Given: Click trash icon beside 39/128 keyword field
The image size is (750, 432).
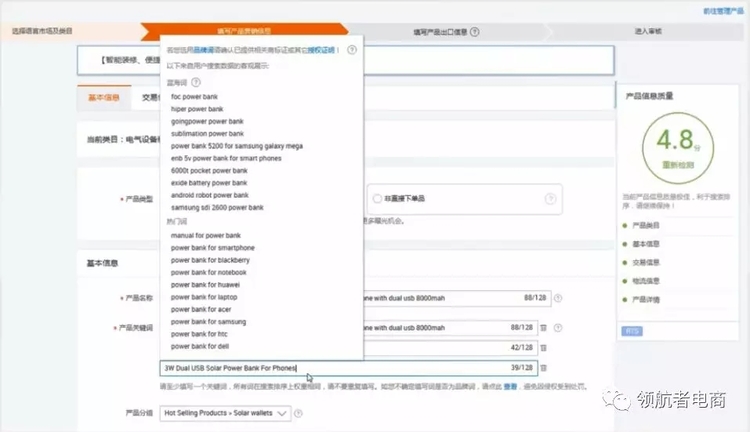Looking at the screenshot, I should pyautogui.click(x=544, y=368).
